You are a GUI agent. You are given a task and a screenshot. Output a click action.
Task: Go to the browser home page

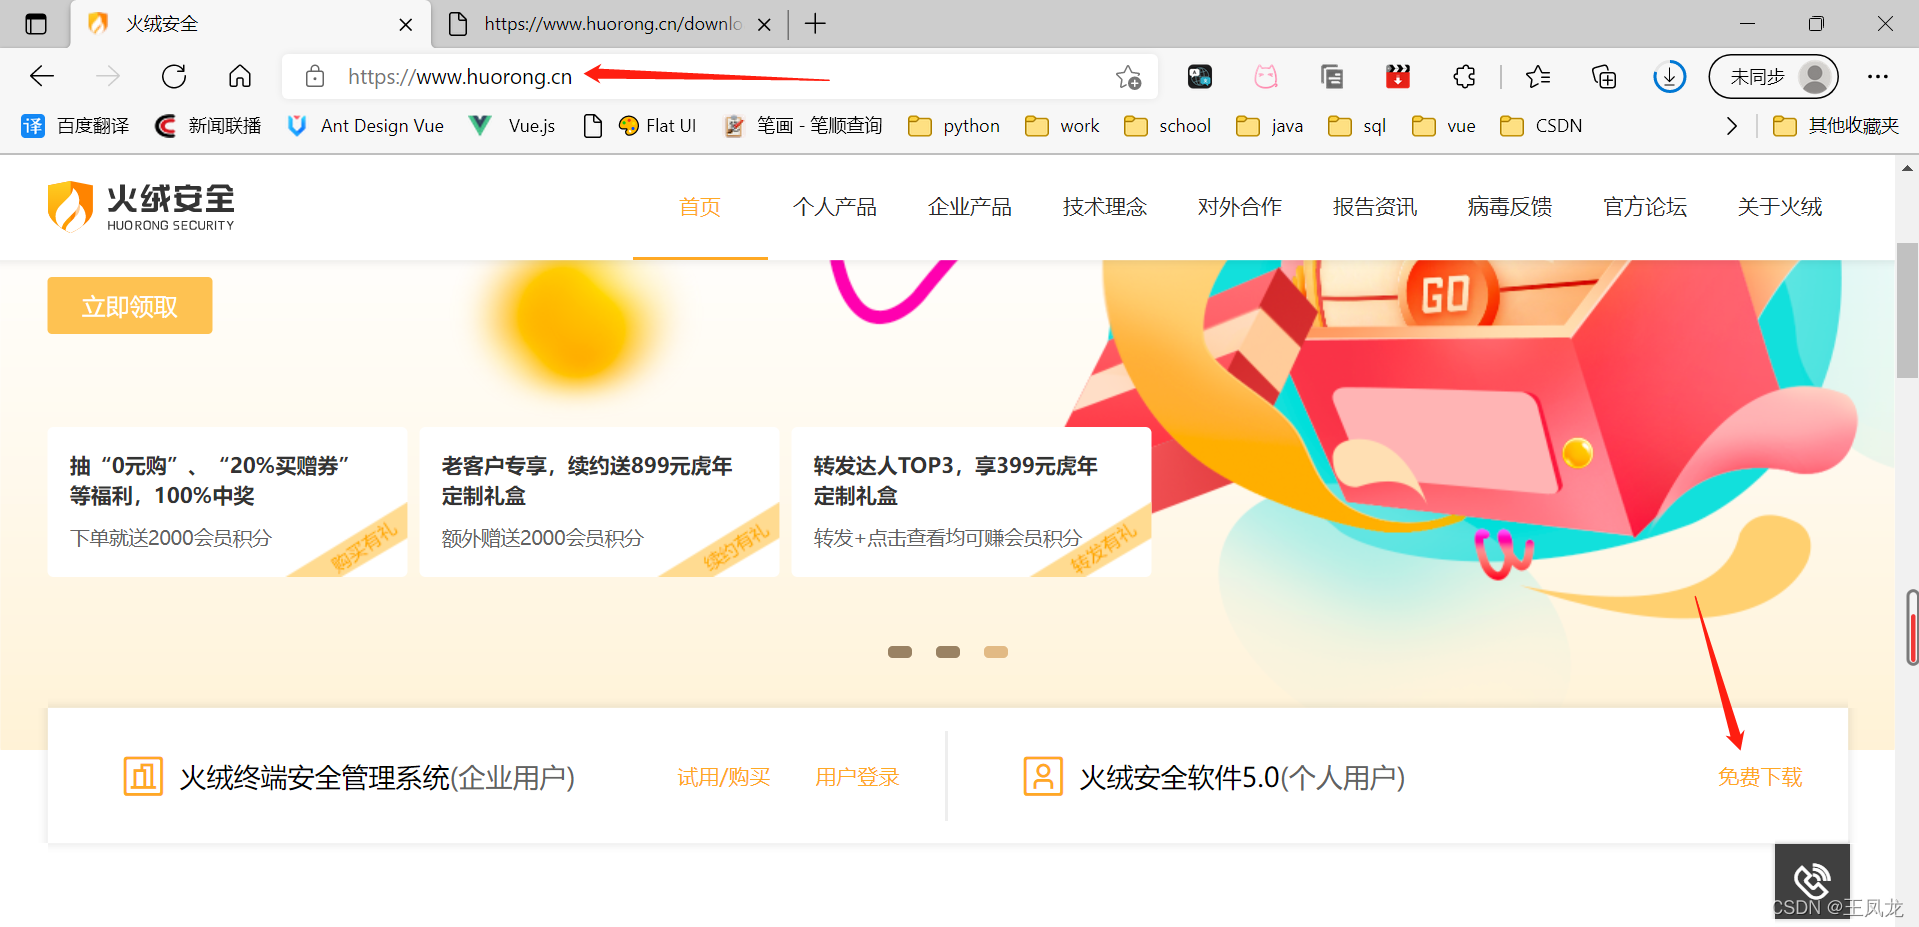click(x=240, y=76)
